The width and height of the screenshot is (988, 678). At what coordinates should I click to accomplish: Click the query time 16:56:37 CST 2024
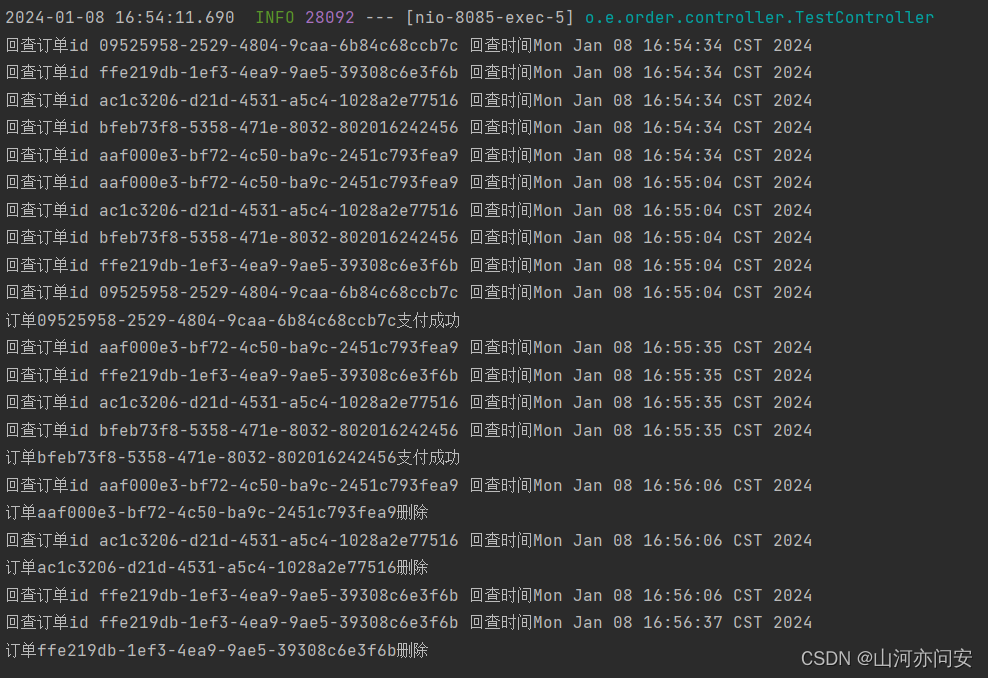click(727, 623)
